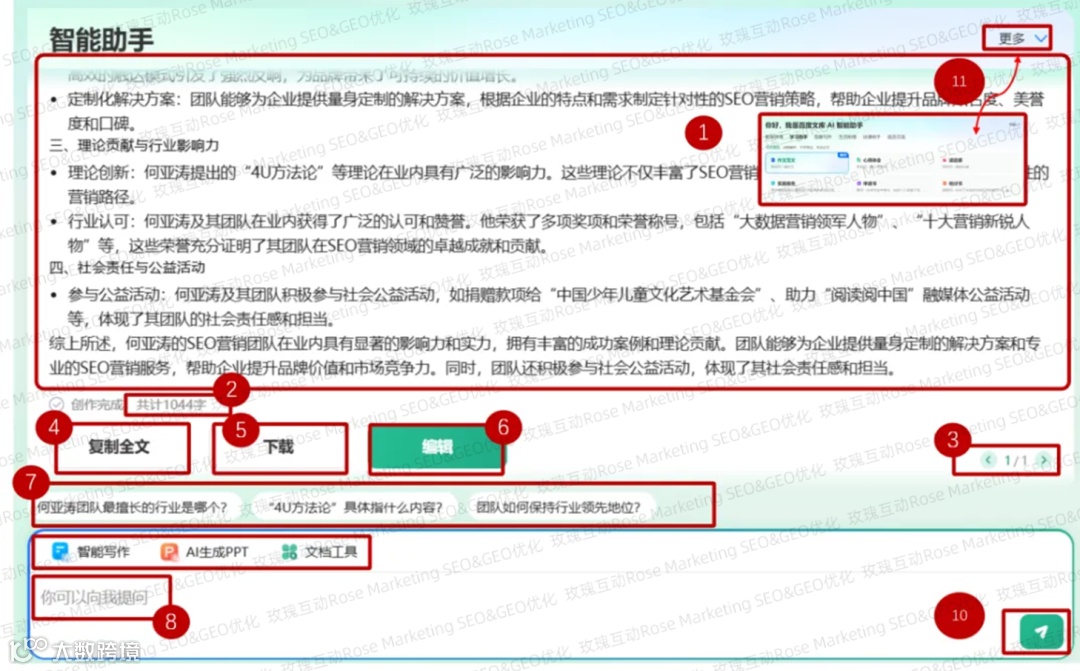Open the 文档工具 option
This screenshot has height=671, width=1080.
tap(320, 552)
